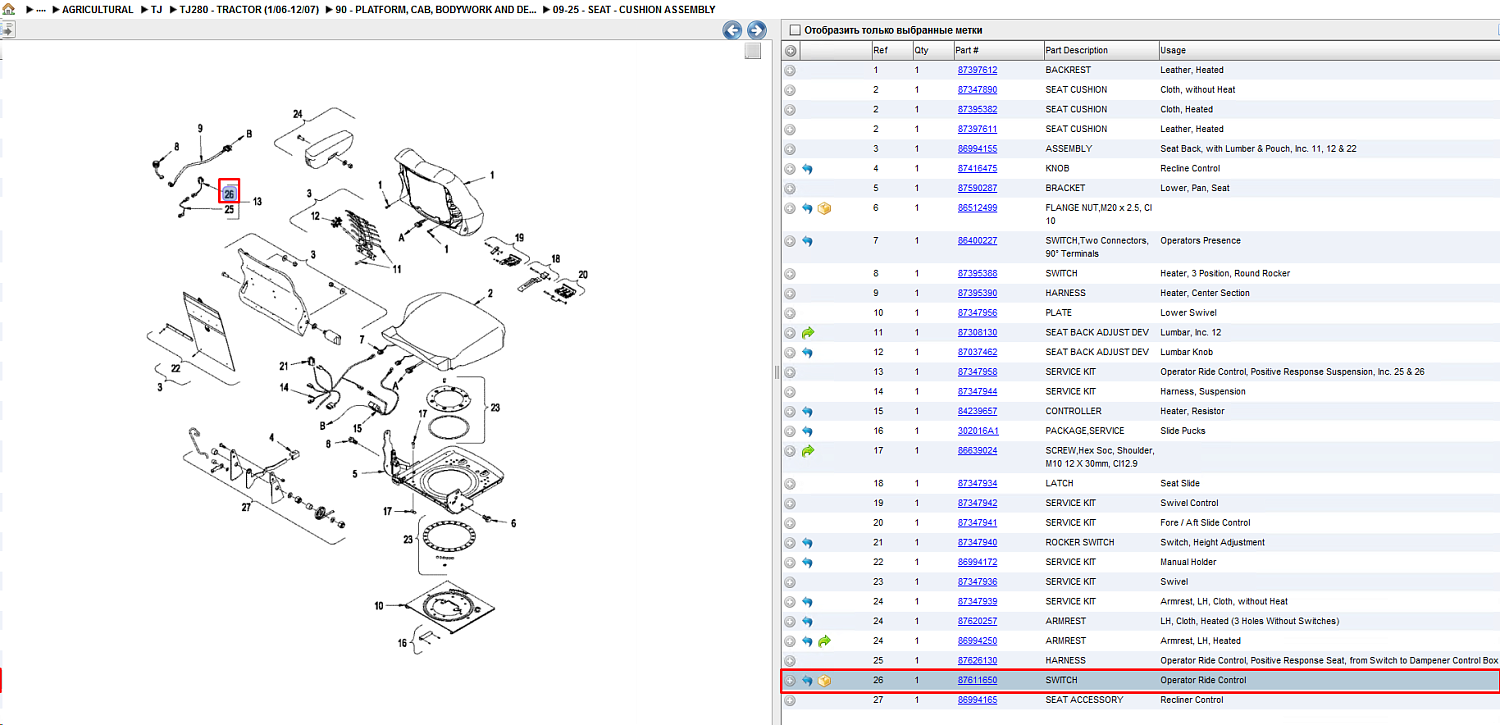
Task: Click the box icon on ref 26 SWITCH row
Action: pos(824,681)
